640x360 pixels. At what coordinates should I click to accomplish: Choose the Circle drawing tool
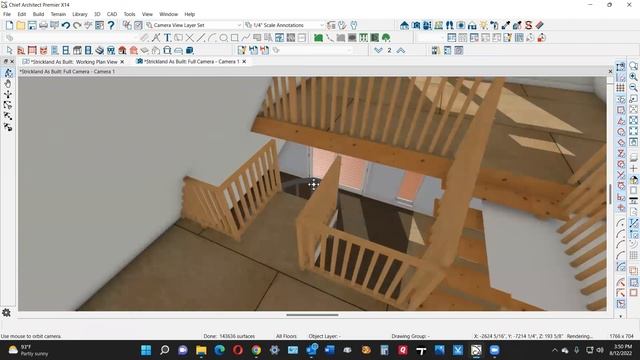click(x=223, y=38)
